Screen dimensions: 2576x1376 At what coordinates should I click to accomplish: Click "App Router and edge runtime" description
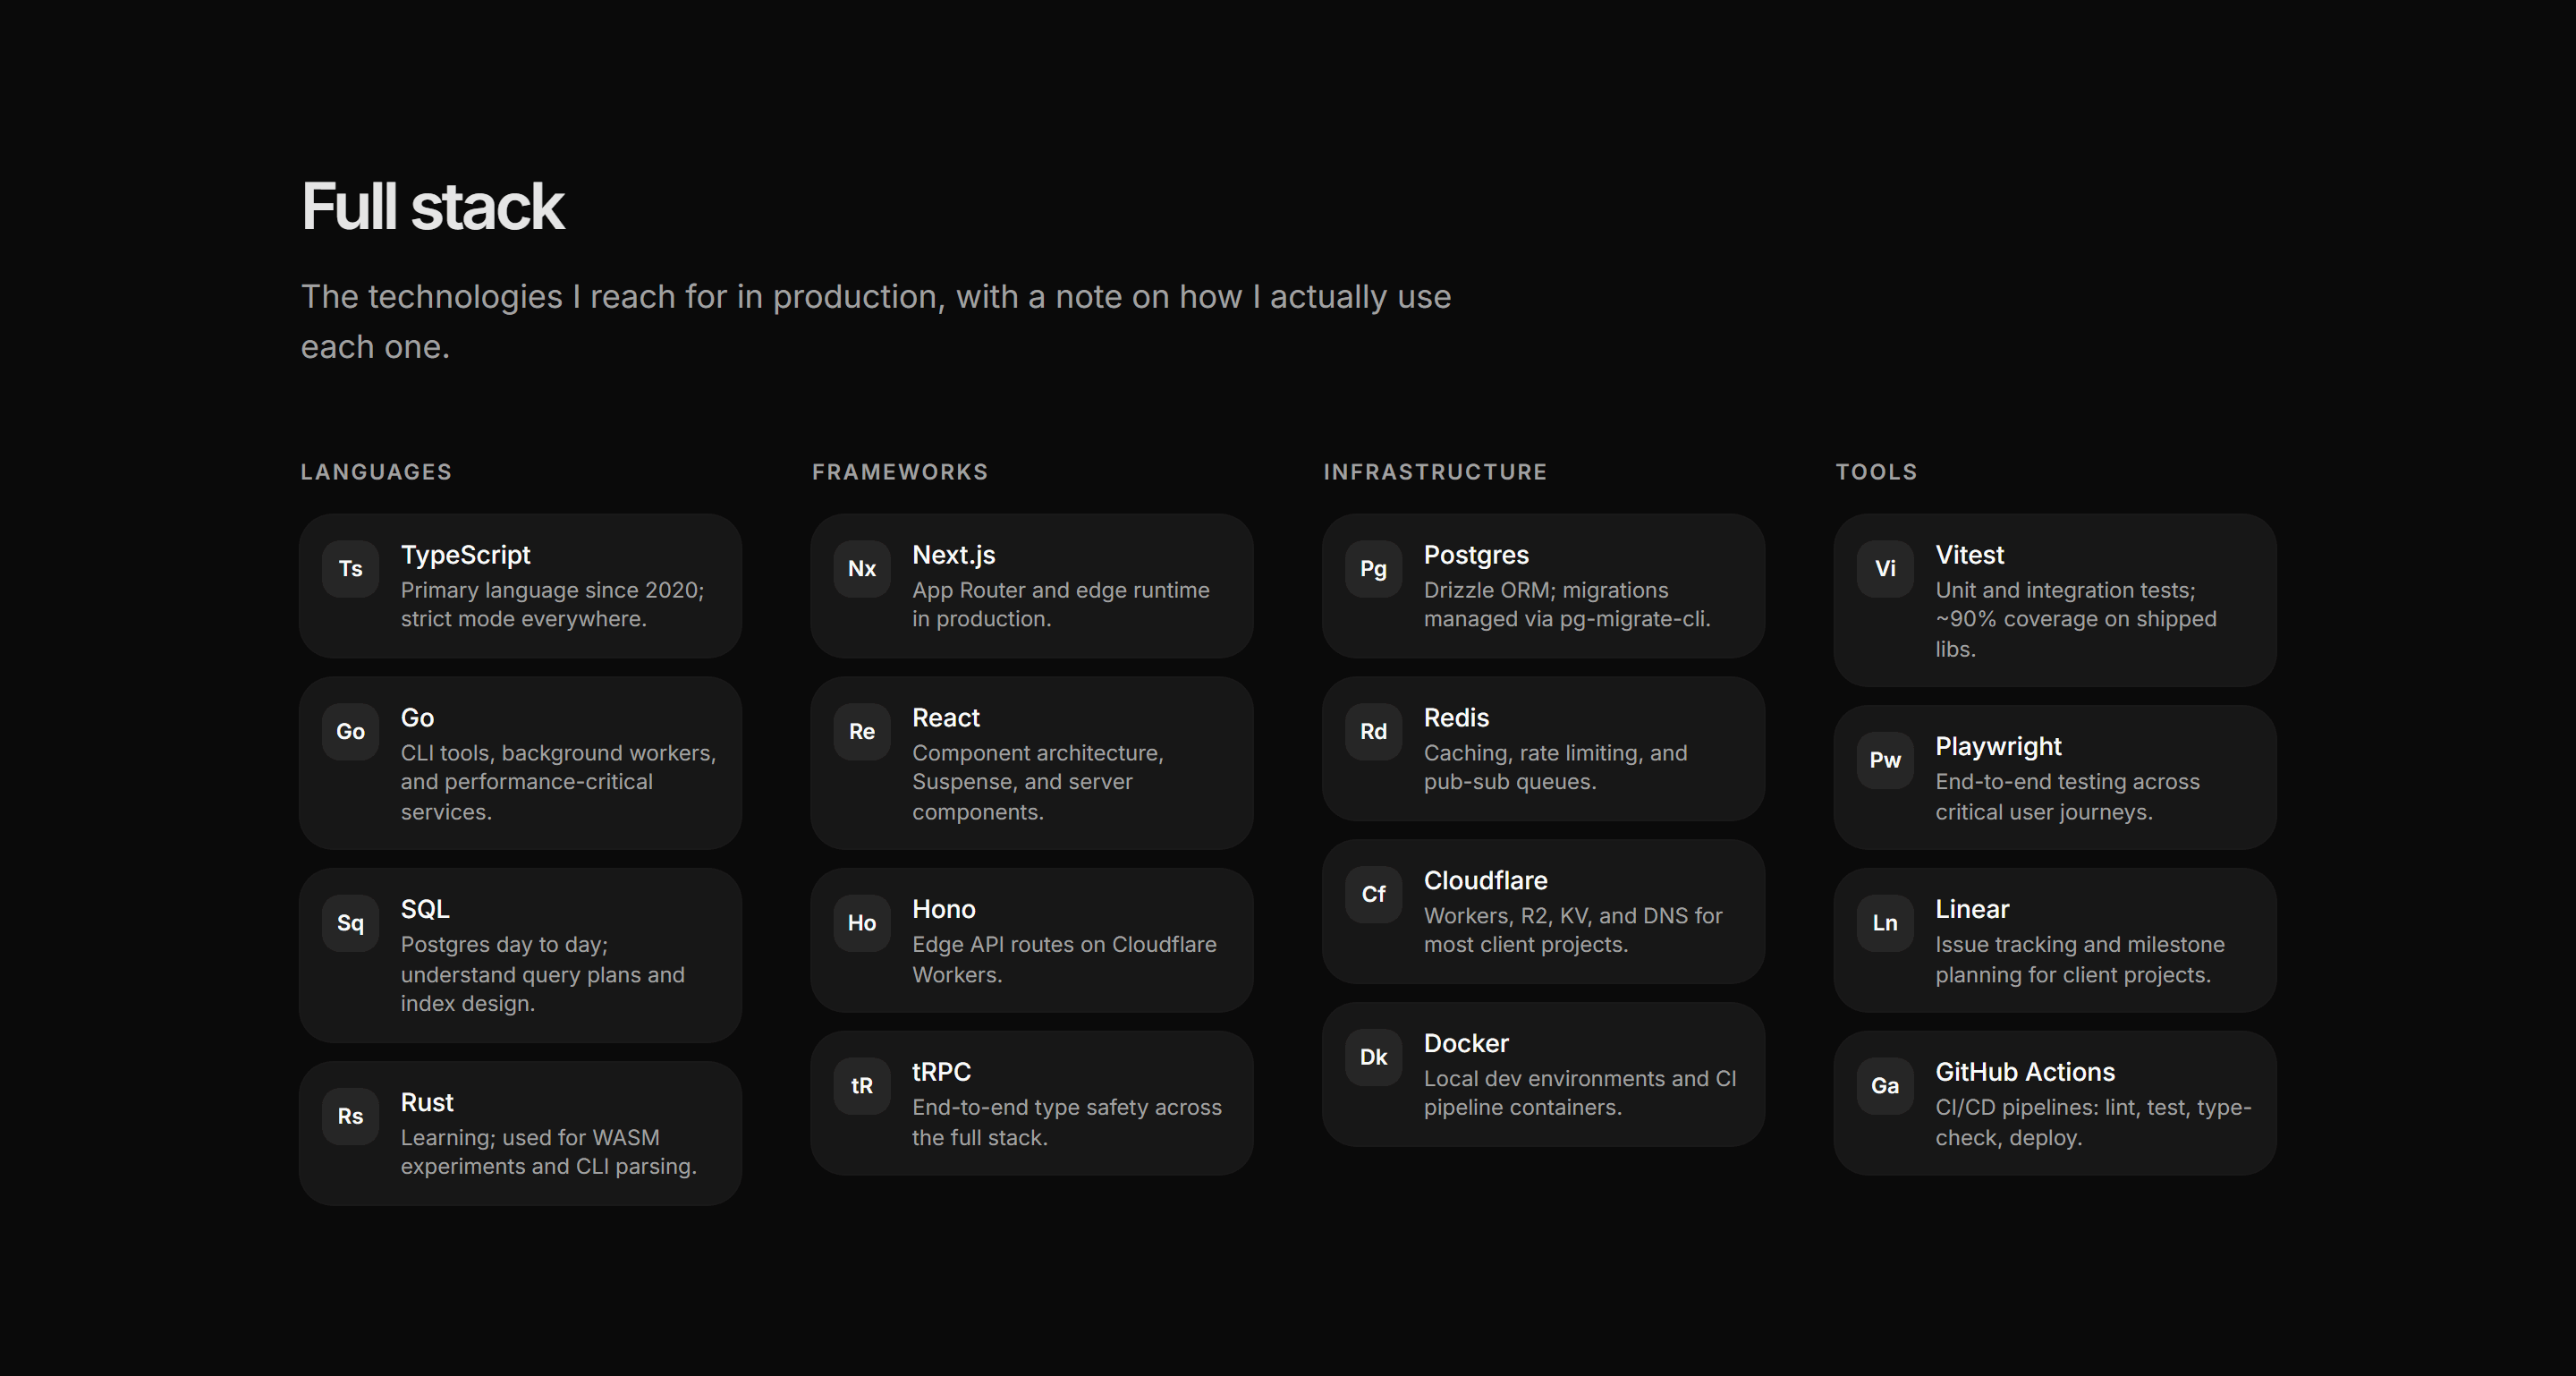click(1061, 604)
